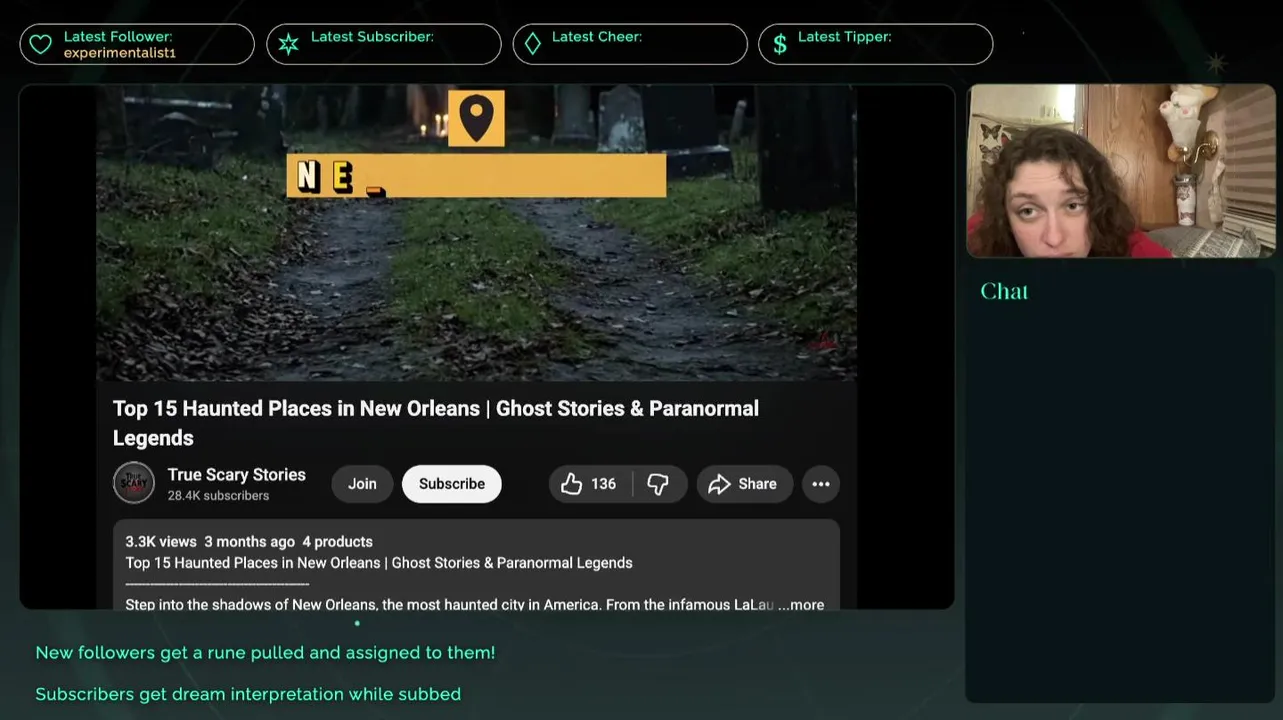
Task: Click the Latest Cheer label
Action: (597, 37)
